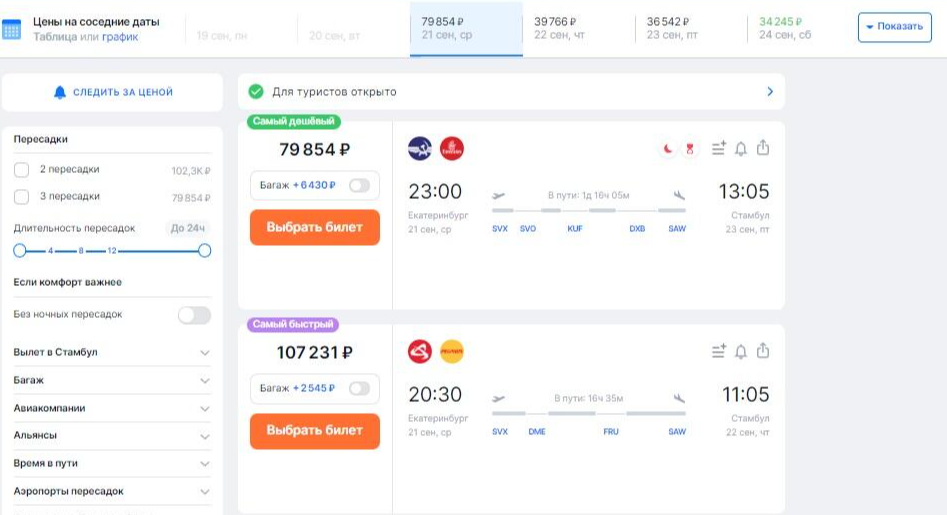Viewport: 947px width, 515px height.
Task: Click the Emirates airline logo
Action: tap(452, 149)
